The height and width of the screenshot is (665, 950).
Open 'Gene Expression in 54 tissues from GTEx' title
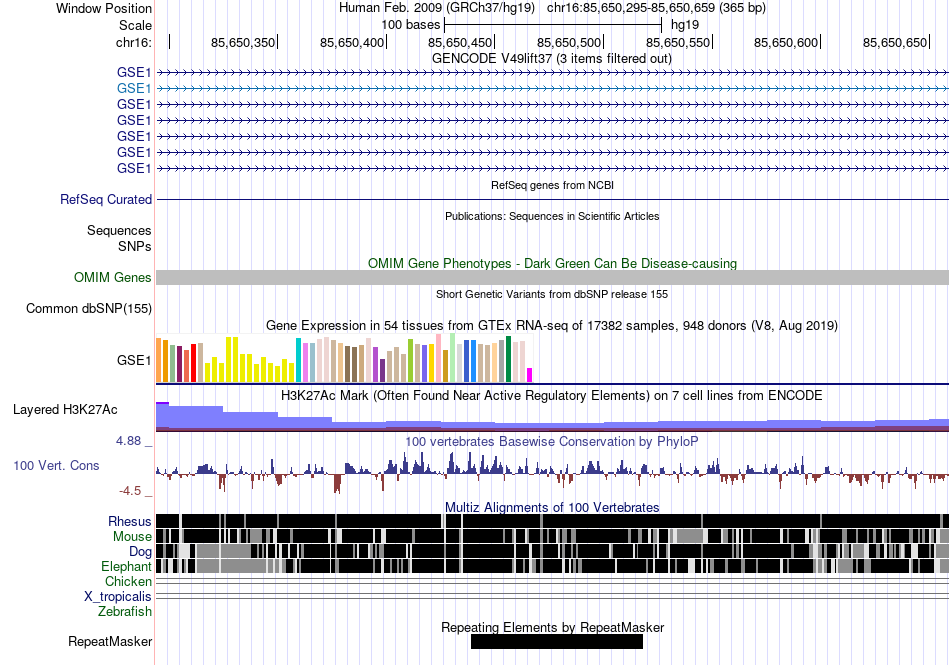552,326
